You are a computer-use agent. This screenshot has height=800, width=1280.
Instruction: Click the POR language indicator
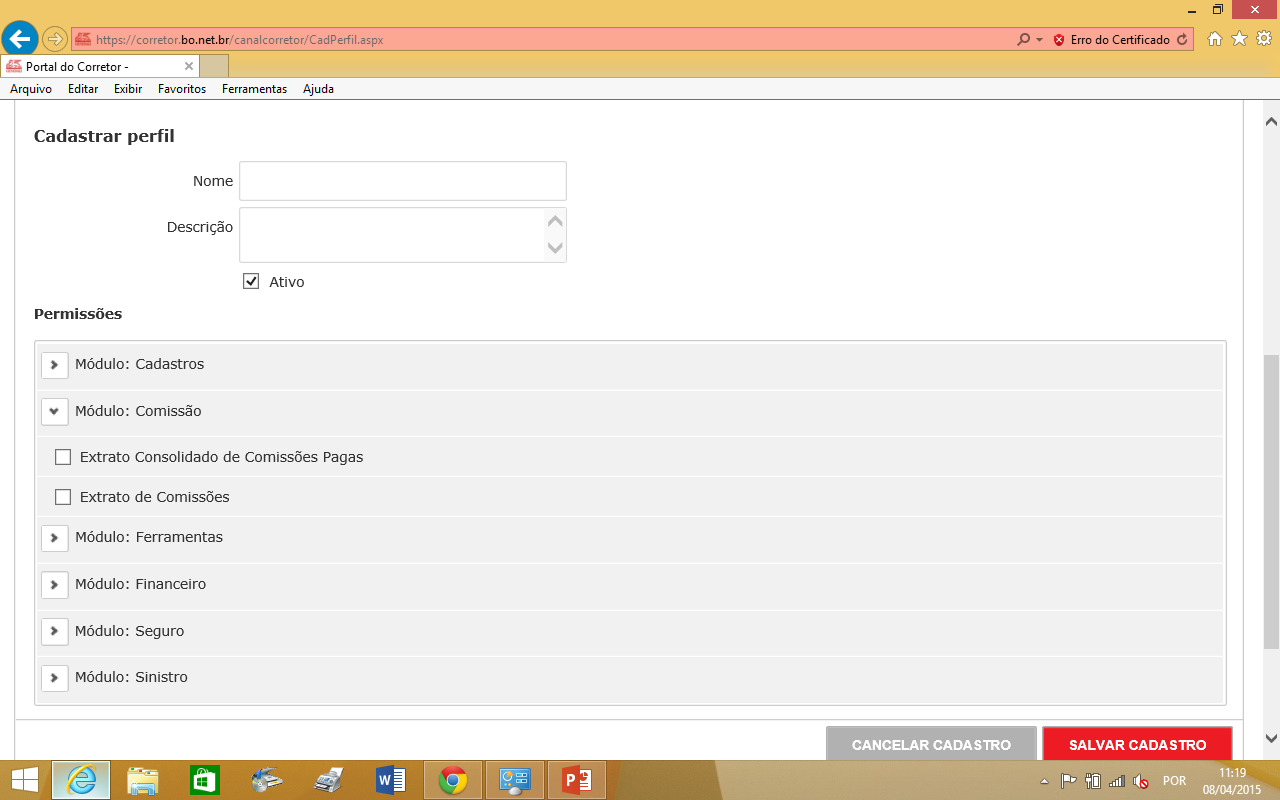coord(1174,781)
